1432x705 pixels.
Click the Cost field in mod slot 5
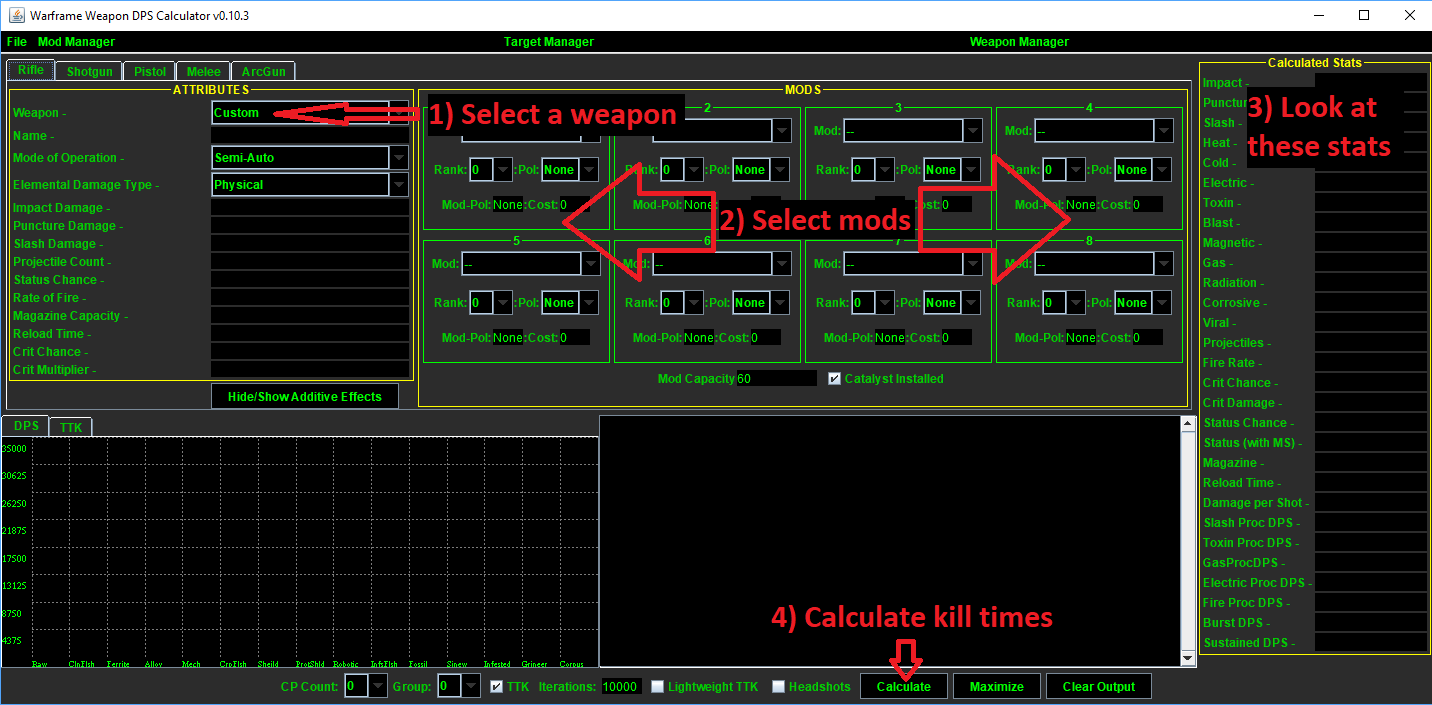574,338
